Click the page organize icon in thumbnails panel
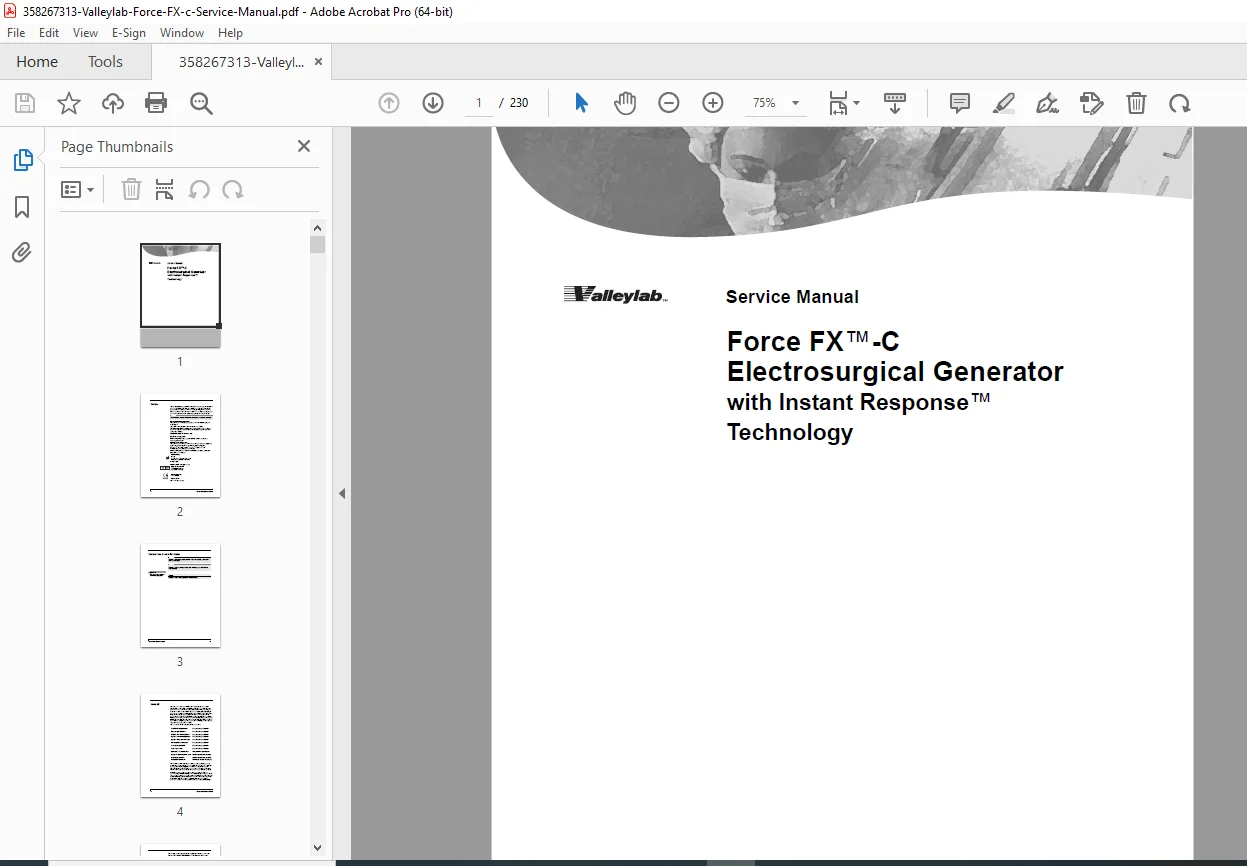 pyautogui.click(x=165, y=190)
